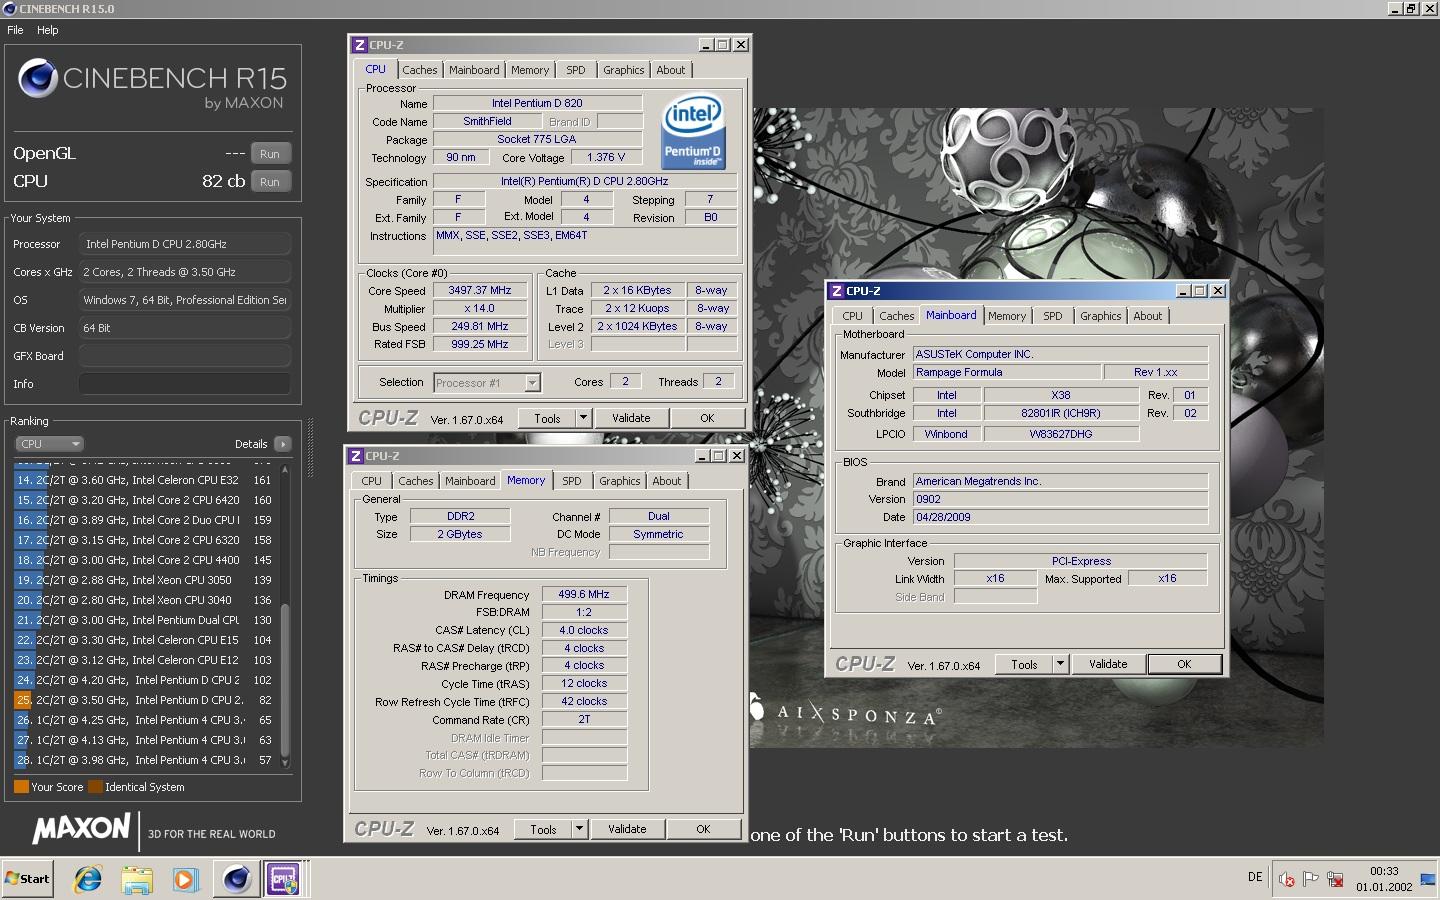Open the File menu

15,30
